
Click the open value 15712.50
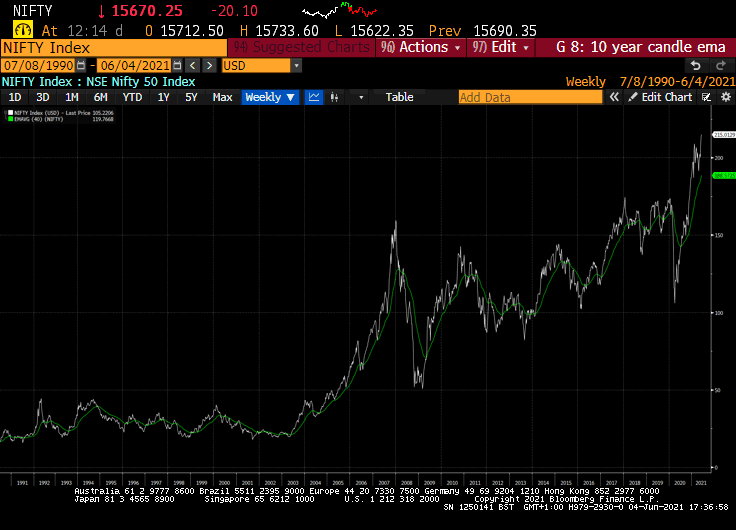click(192, 31)
